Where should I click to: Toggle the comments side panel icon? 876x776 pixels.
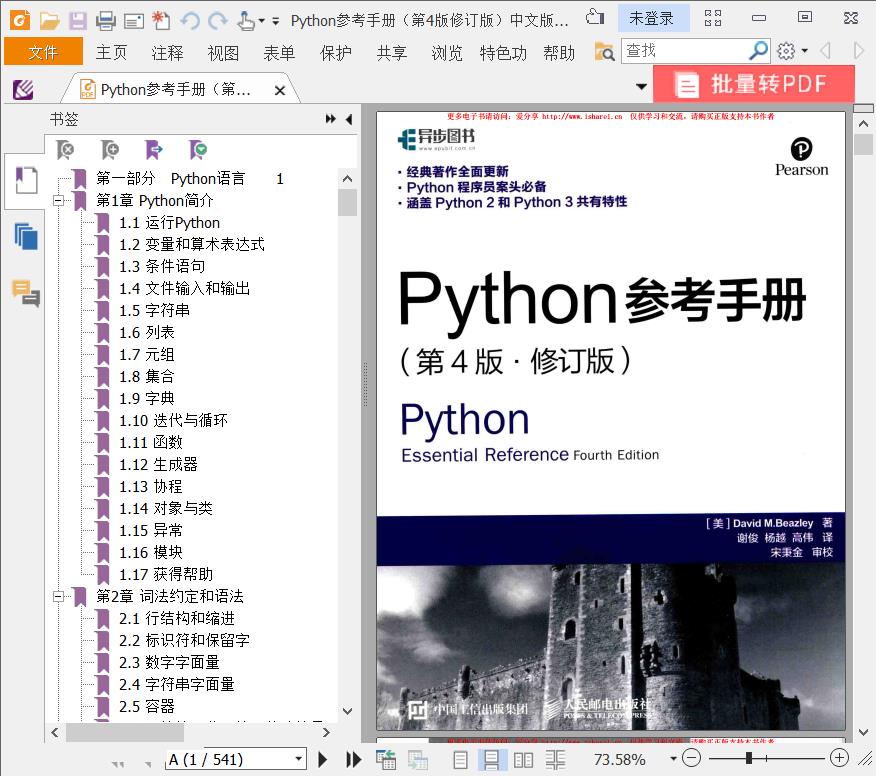[26, 293]
